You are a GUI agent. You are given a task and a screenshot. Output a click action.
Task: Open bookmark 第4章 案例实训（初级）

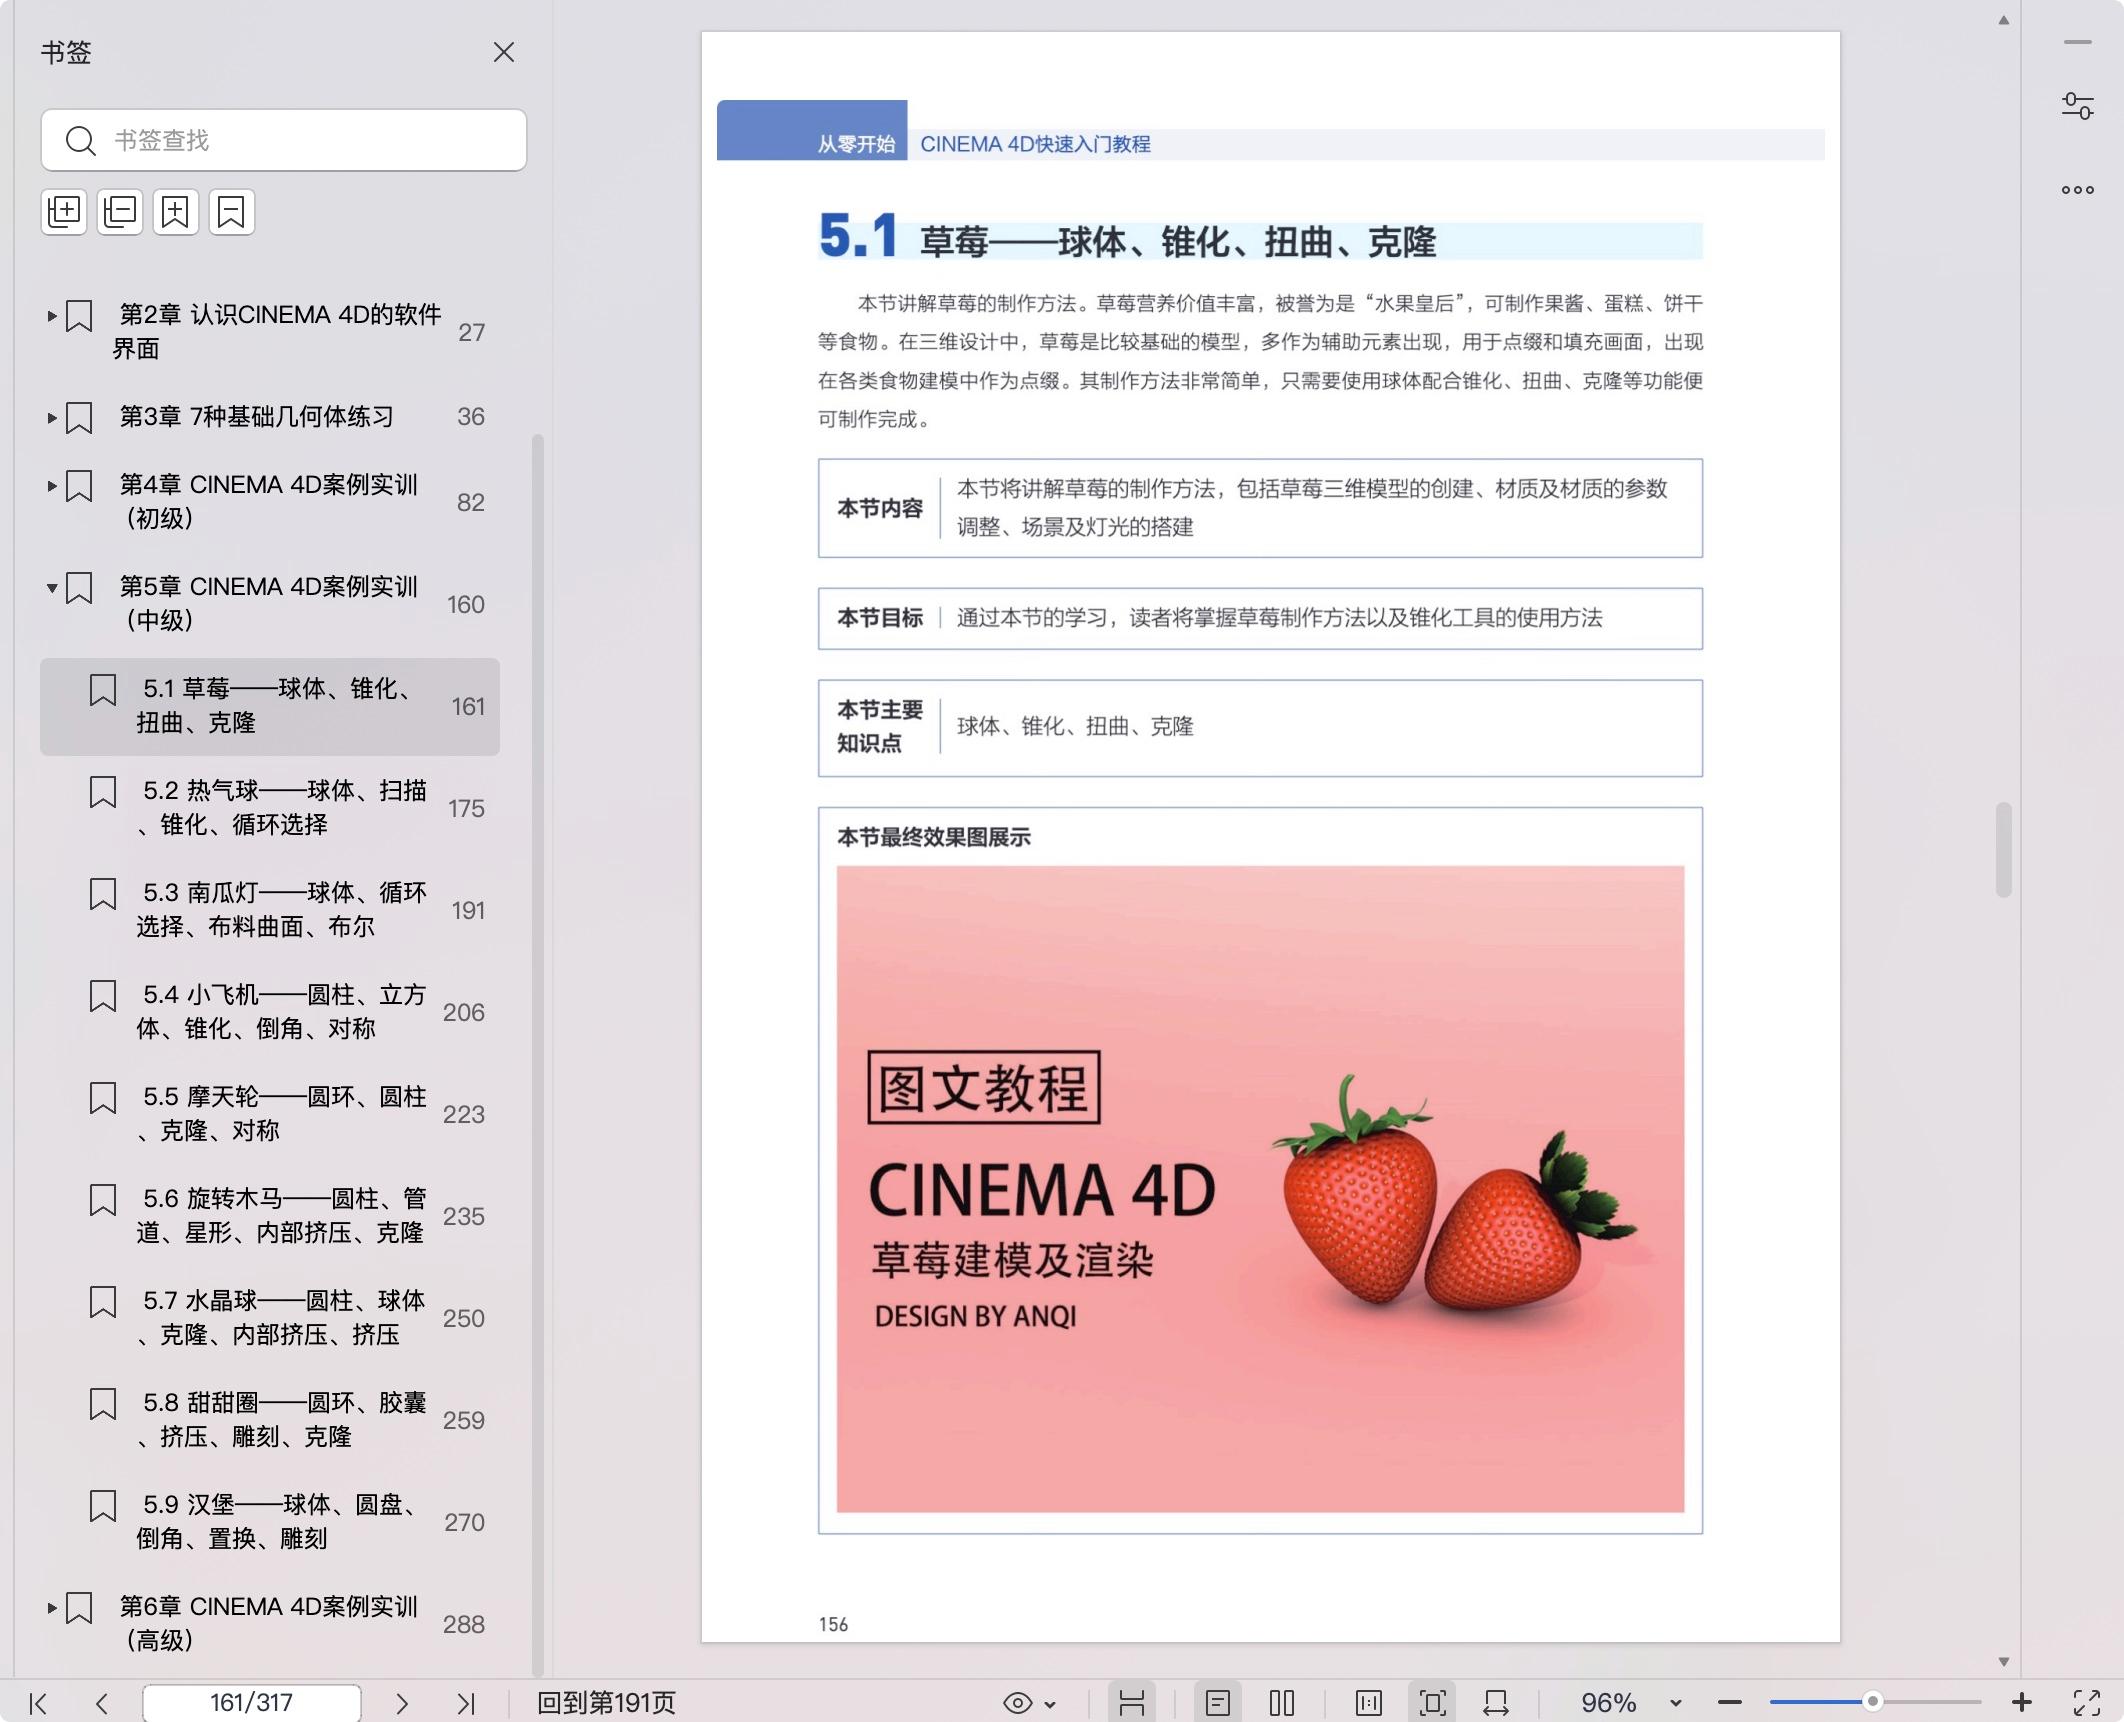coord(268,501)
